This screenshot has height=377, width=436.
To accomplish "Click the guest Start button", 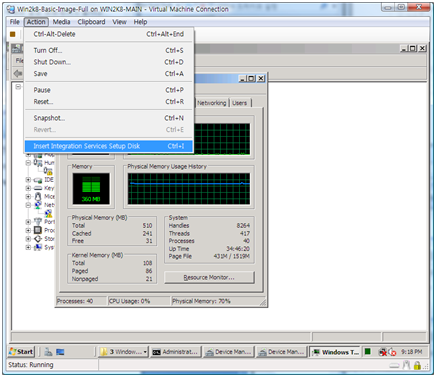I will click(x=21, y=352).
